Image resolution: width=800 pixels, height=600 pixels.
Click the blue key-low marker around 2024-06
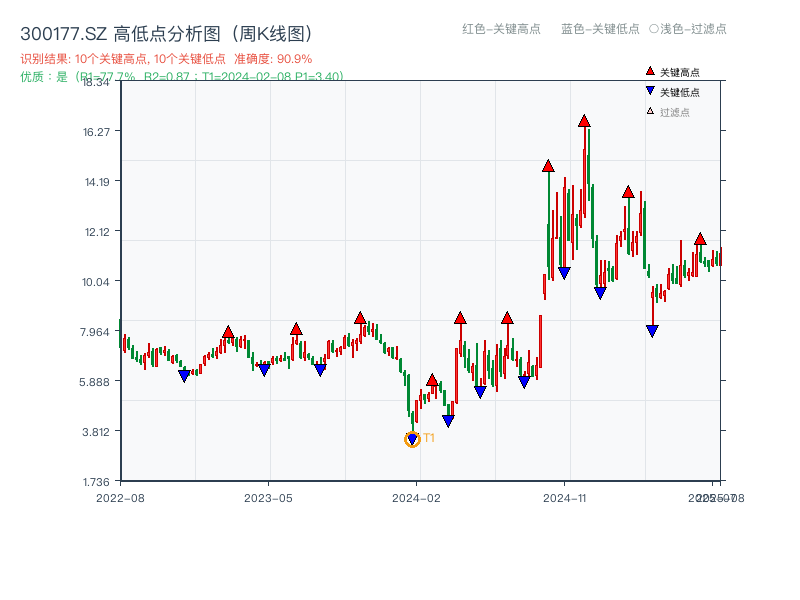[480, 392]
